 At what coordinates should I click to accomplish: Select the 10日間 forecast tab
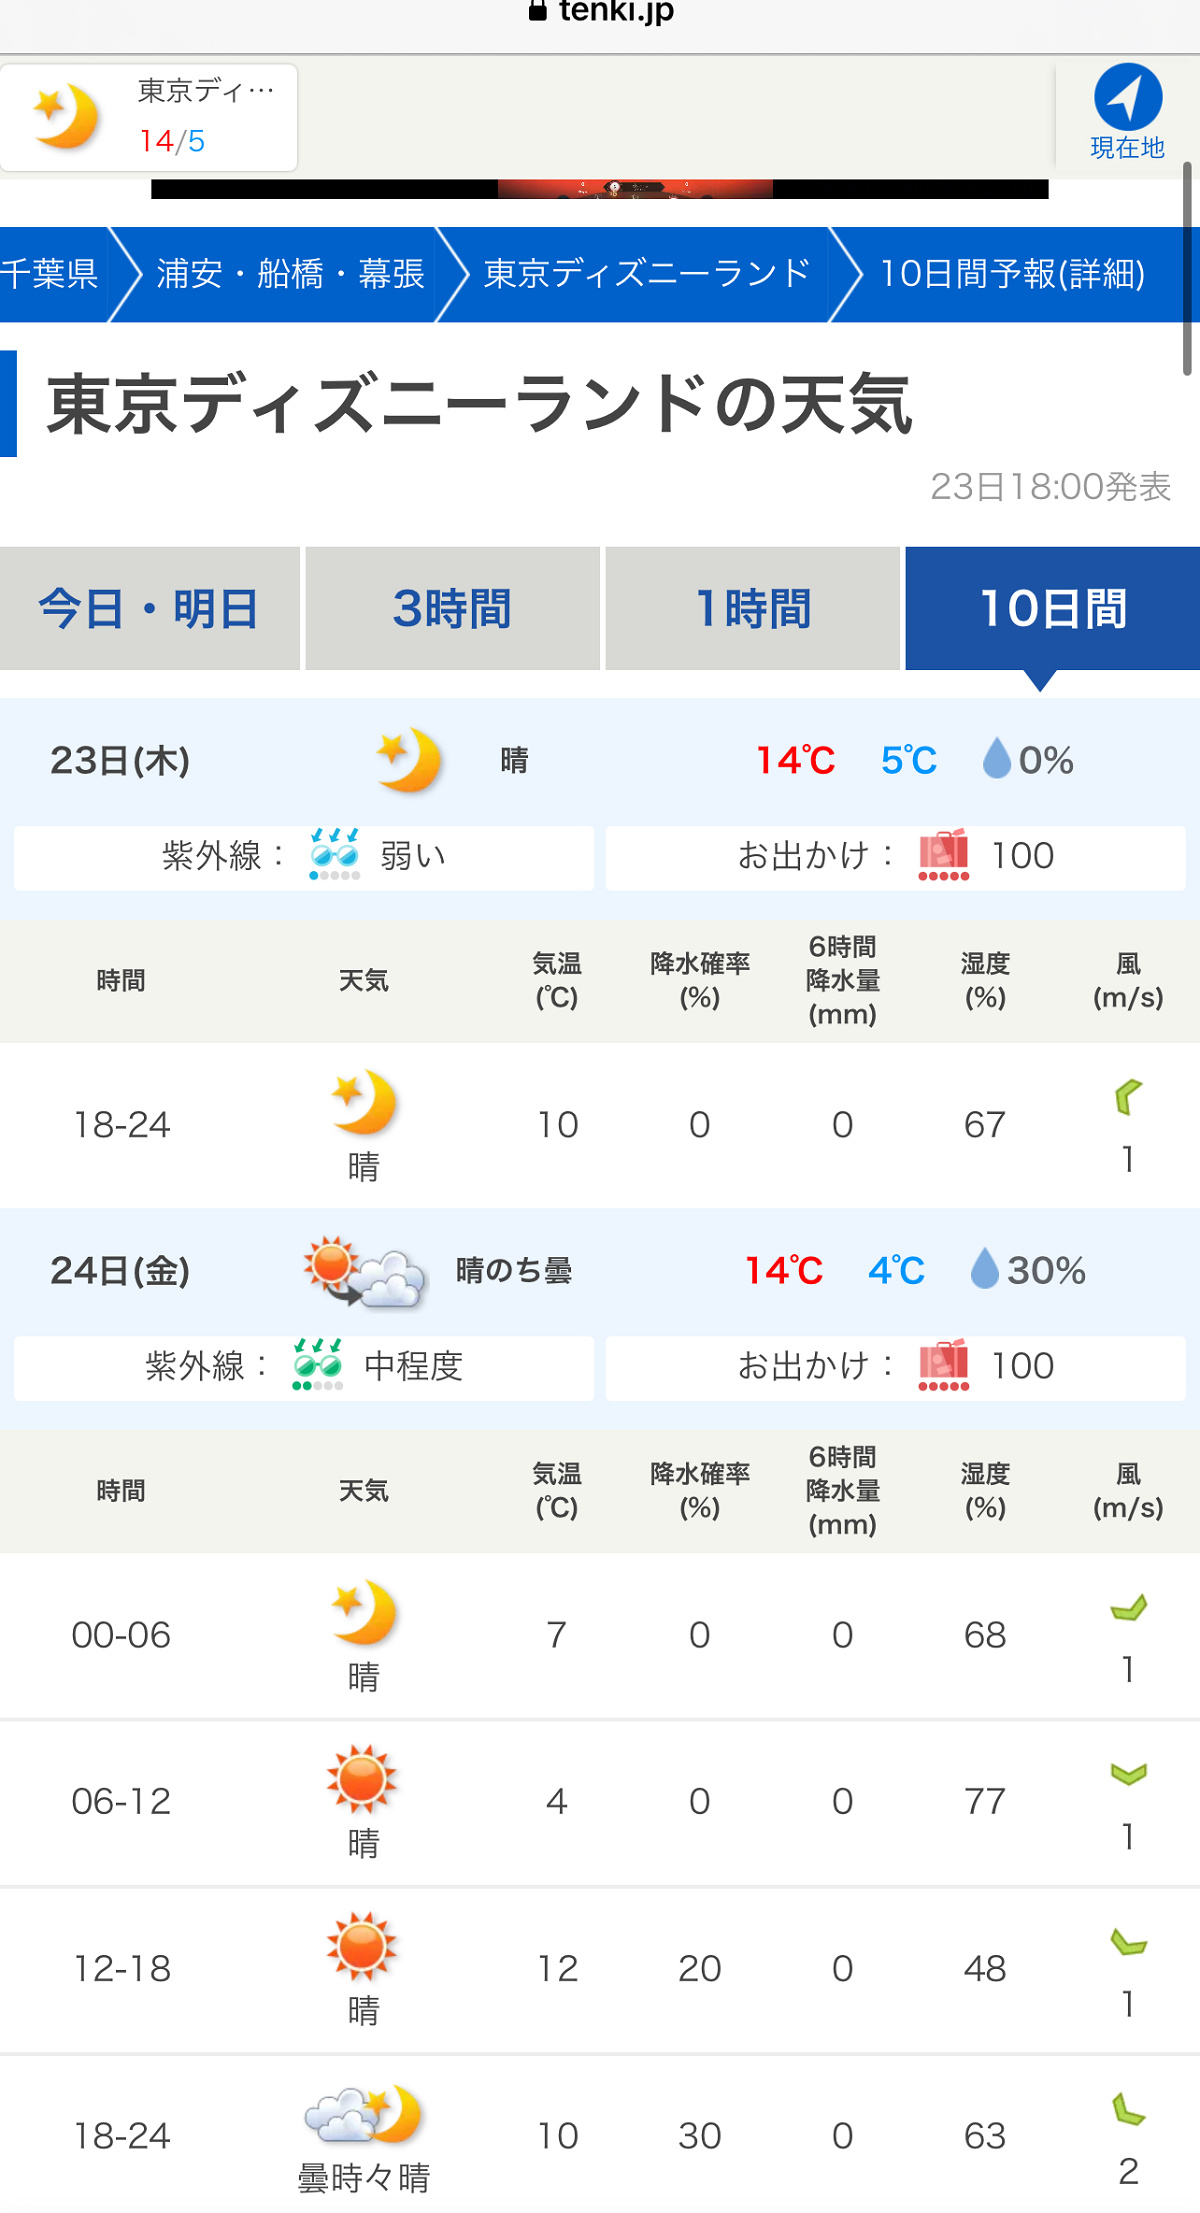1053,608
